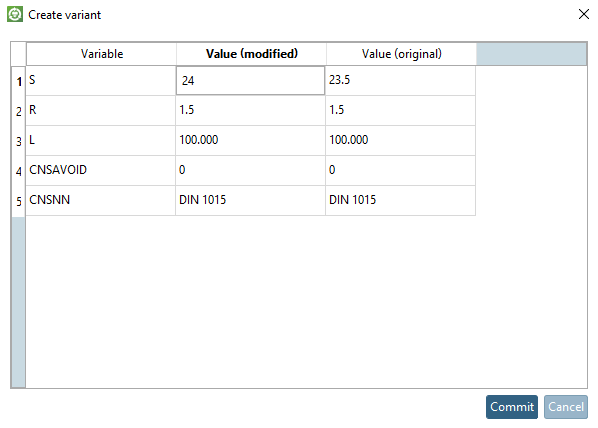
Task: Close the Create variant dialog
Action: coord(584,14)
